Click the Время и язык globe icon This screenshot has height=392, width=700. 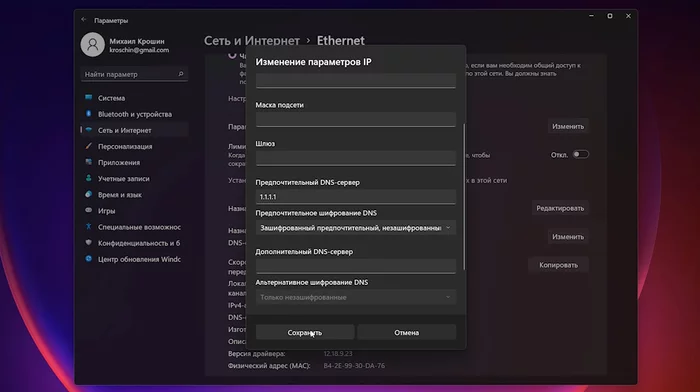pos(88,194)
